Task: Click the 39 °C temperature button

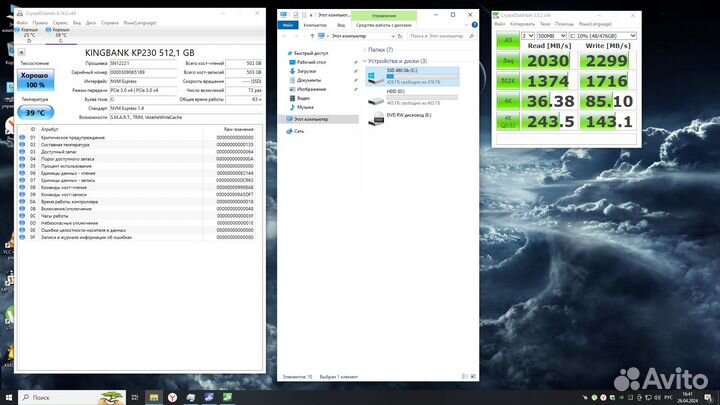Action: [35, 112]
